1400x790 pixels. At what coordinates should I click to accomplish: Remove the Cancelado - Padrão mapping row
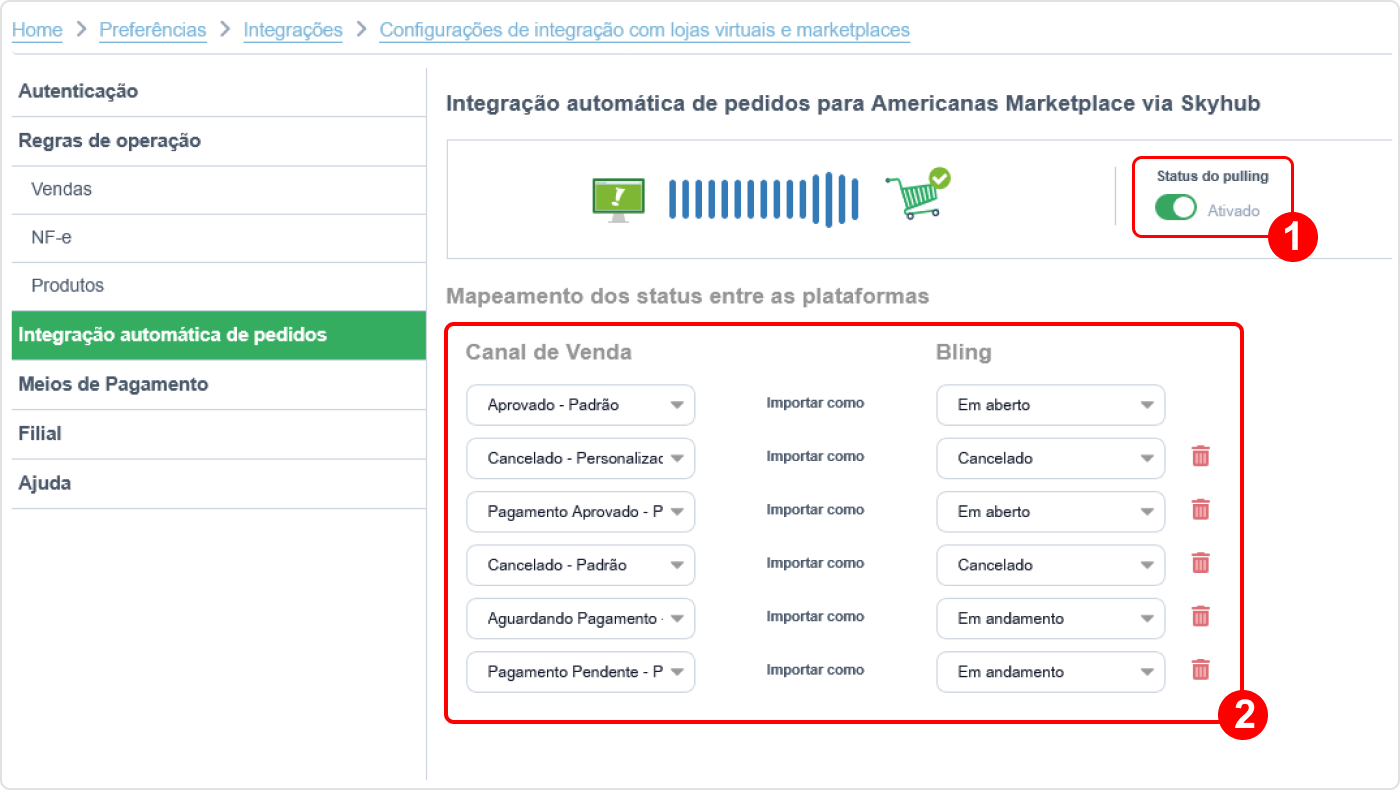(x=1201, y=563)
